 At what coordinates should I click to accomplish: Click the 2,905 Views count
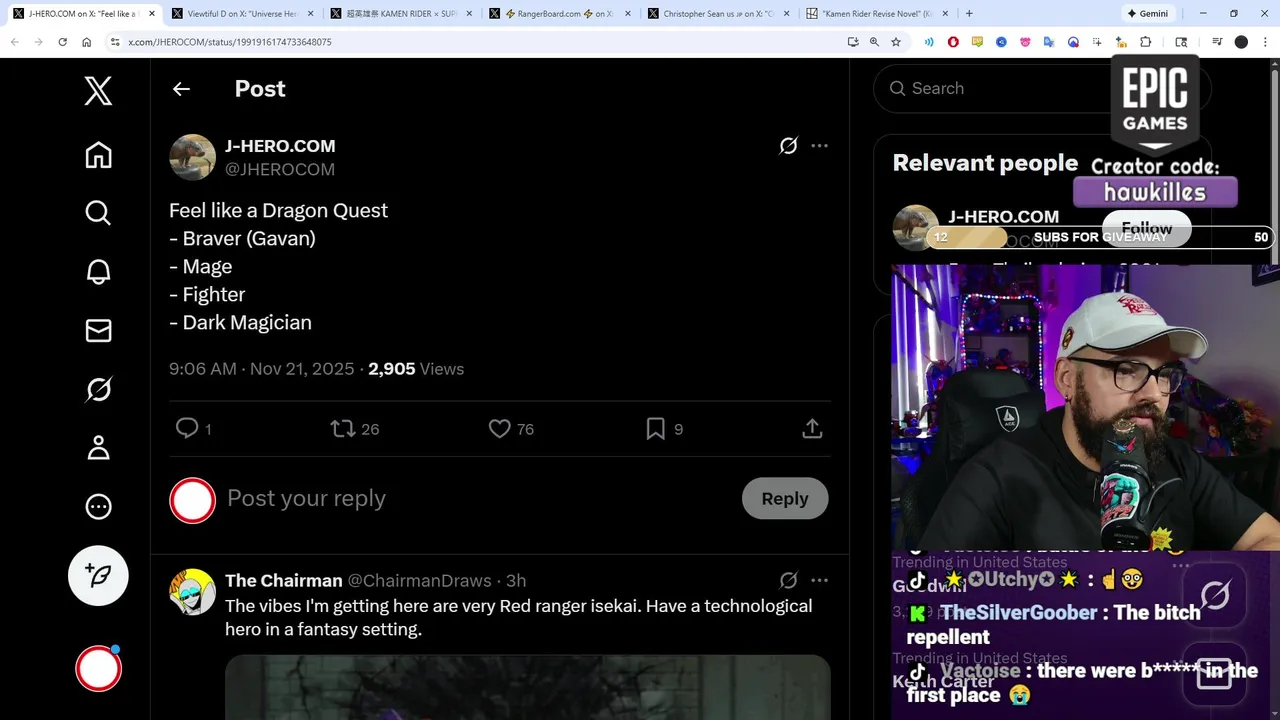(416, 369)
